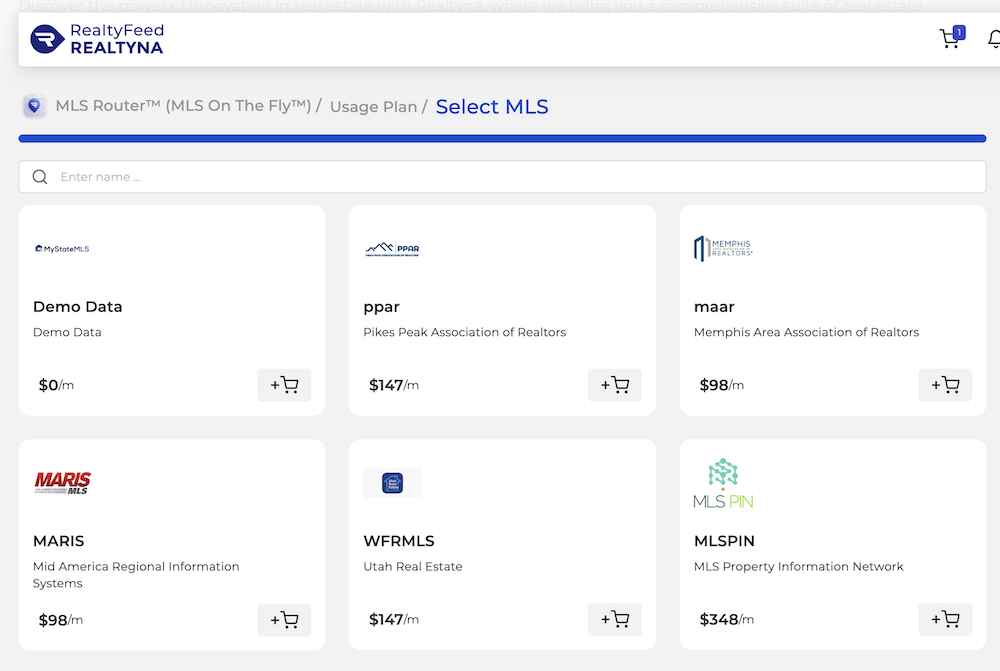Viewport: 1000px width, 671px height.
Task: Click the $0/m price
Action: coord(56,385)
